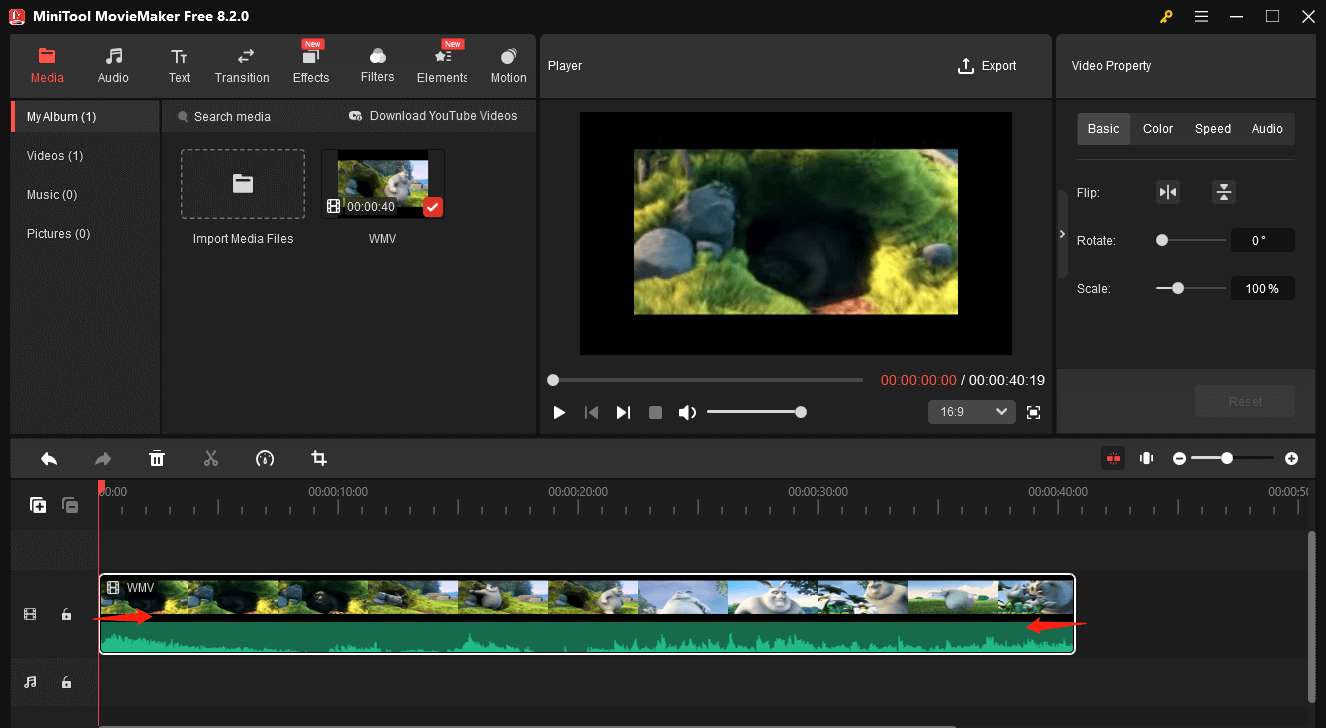Screen dimensions: 1326x728
Task: Open the Text tab
Action: pyautogui.click(x=179, y=65)
